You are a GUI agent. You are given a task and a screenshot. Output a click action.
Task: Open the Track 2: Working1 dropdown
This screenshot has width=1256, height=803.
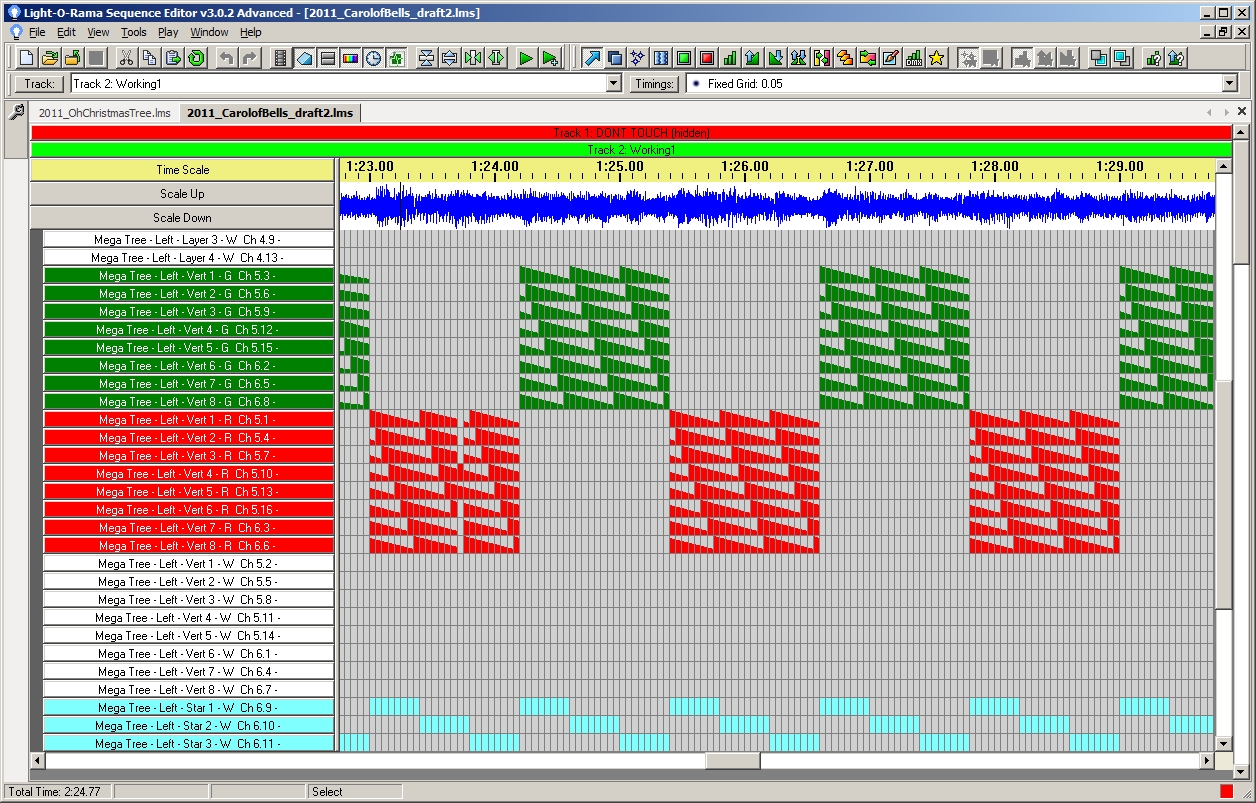tap(614, 84)
